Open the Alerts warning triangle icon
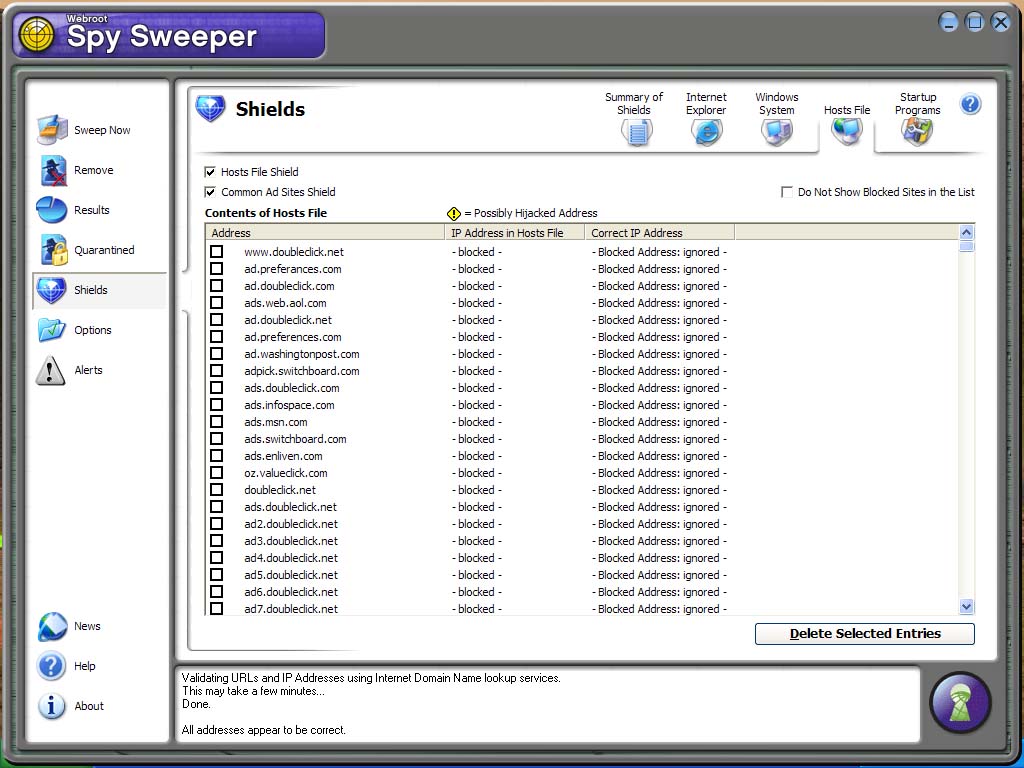The height and width of the screenshot is (768, 1024). coord(50,370)
